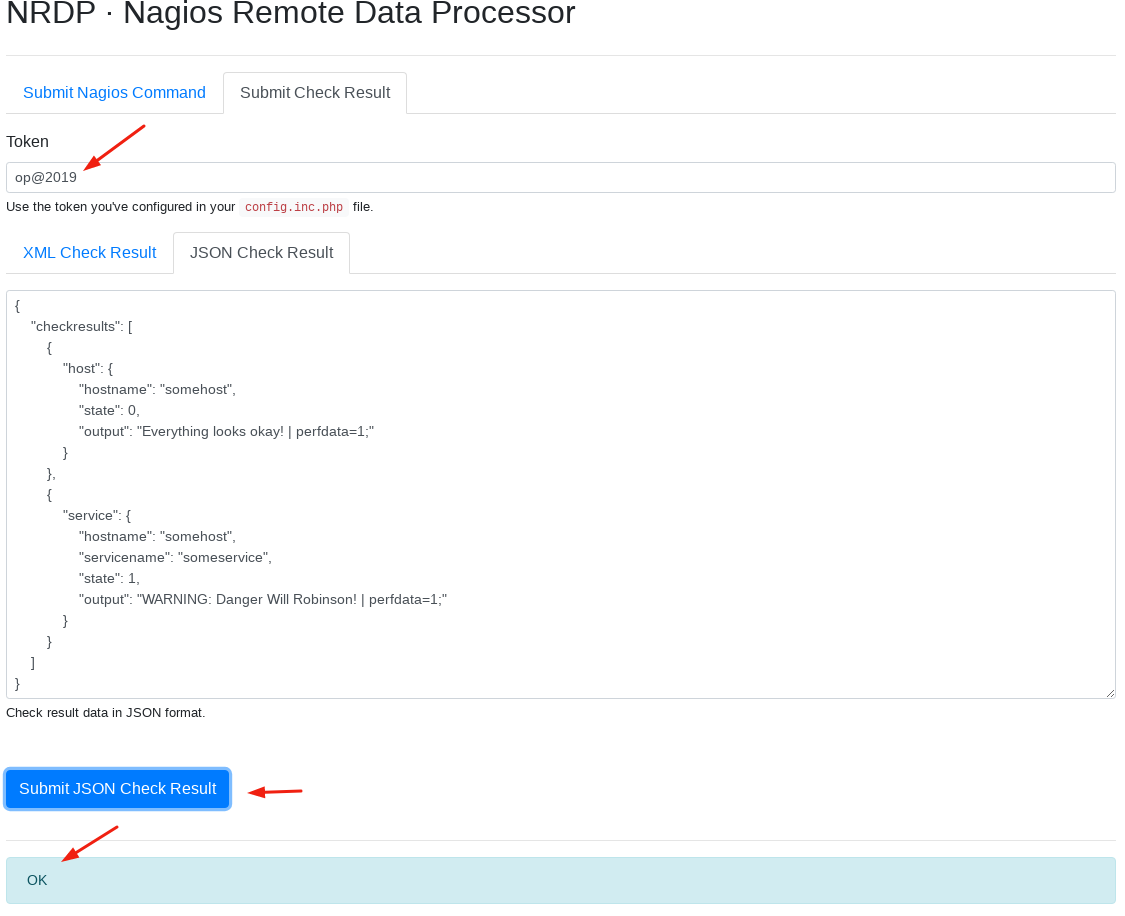Screen dimensions: 1125x916
Task: Place cursor on the "state": 1 line
Action: tap(109, 578)
